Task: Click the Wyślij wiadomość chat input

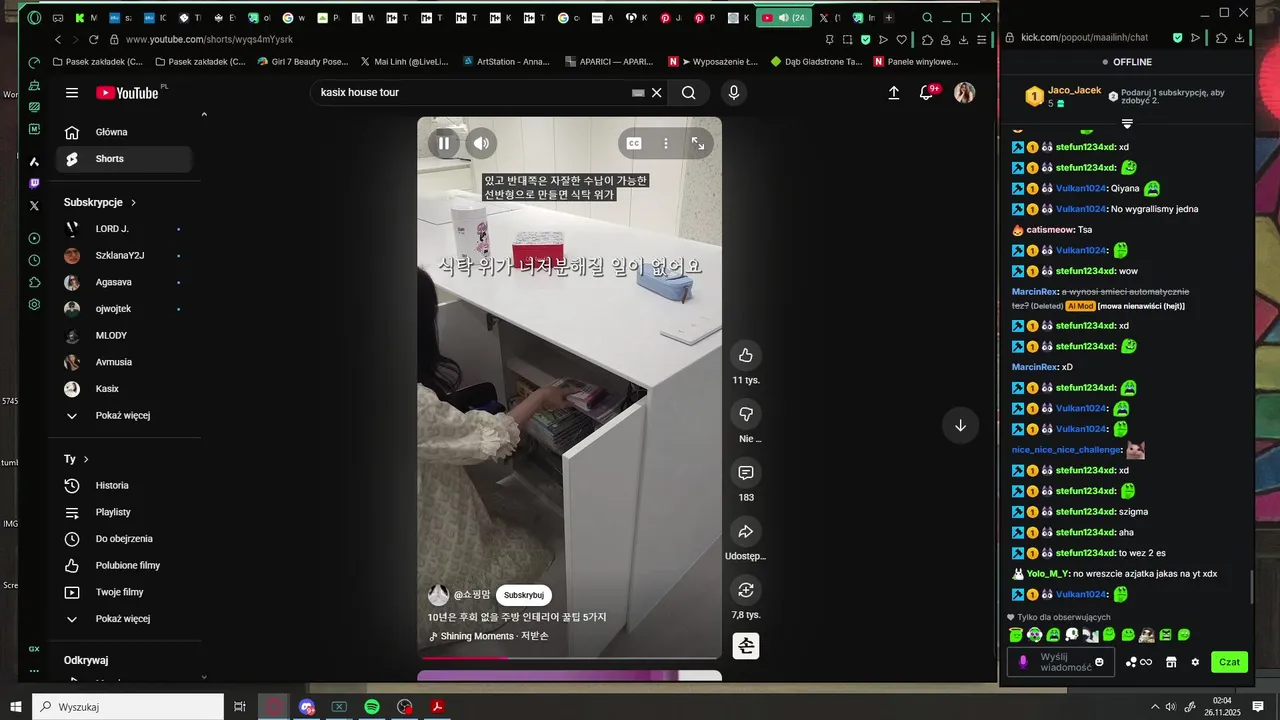Action: coord(1061,662)
